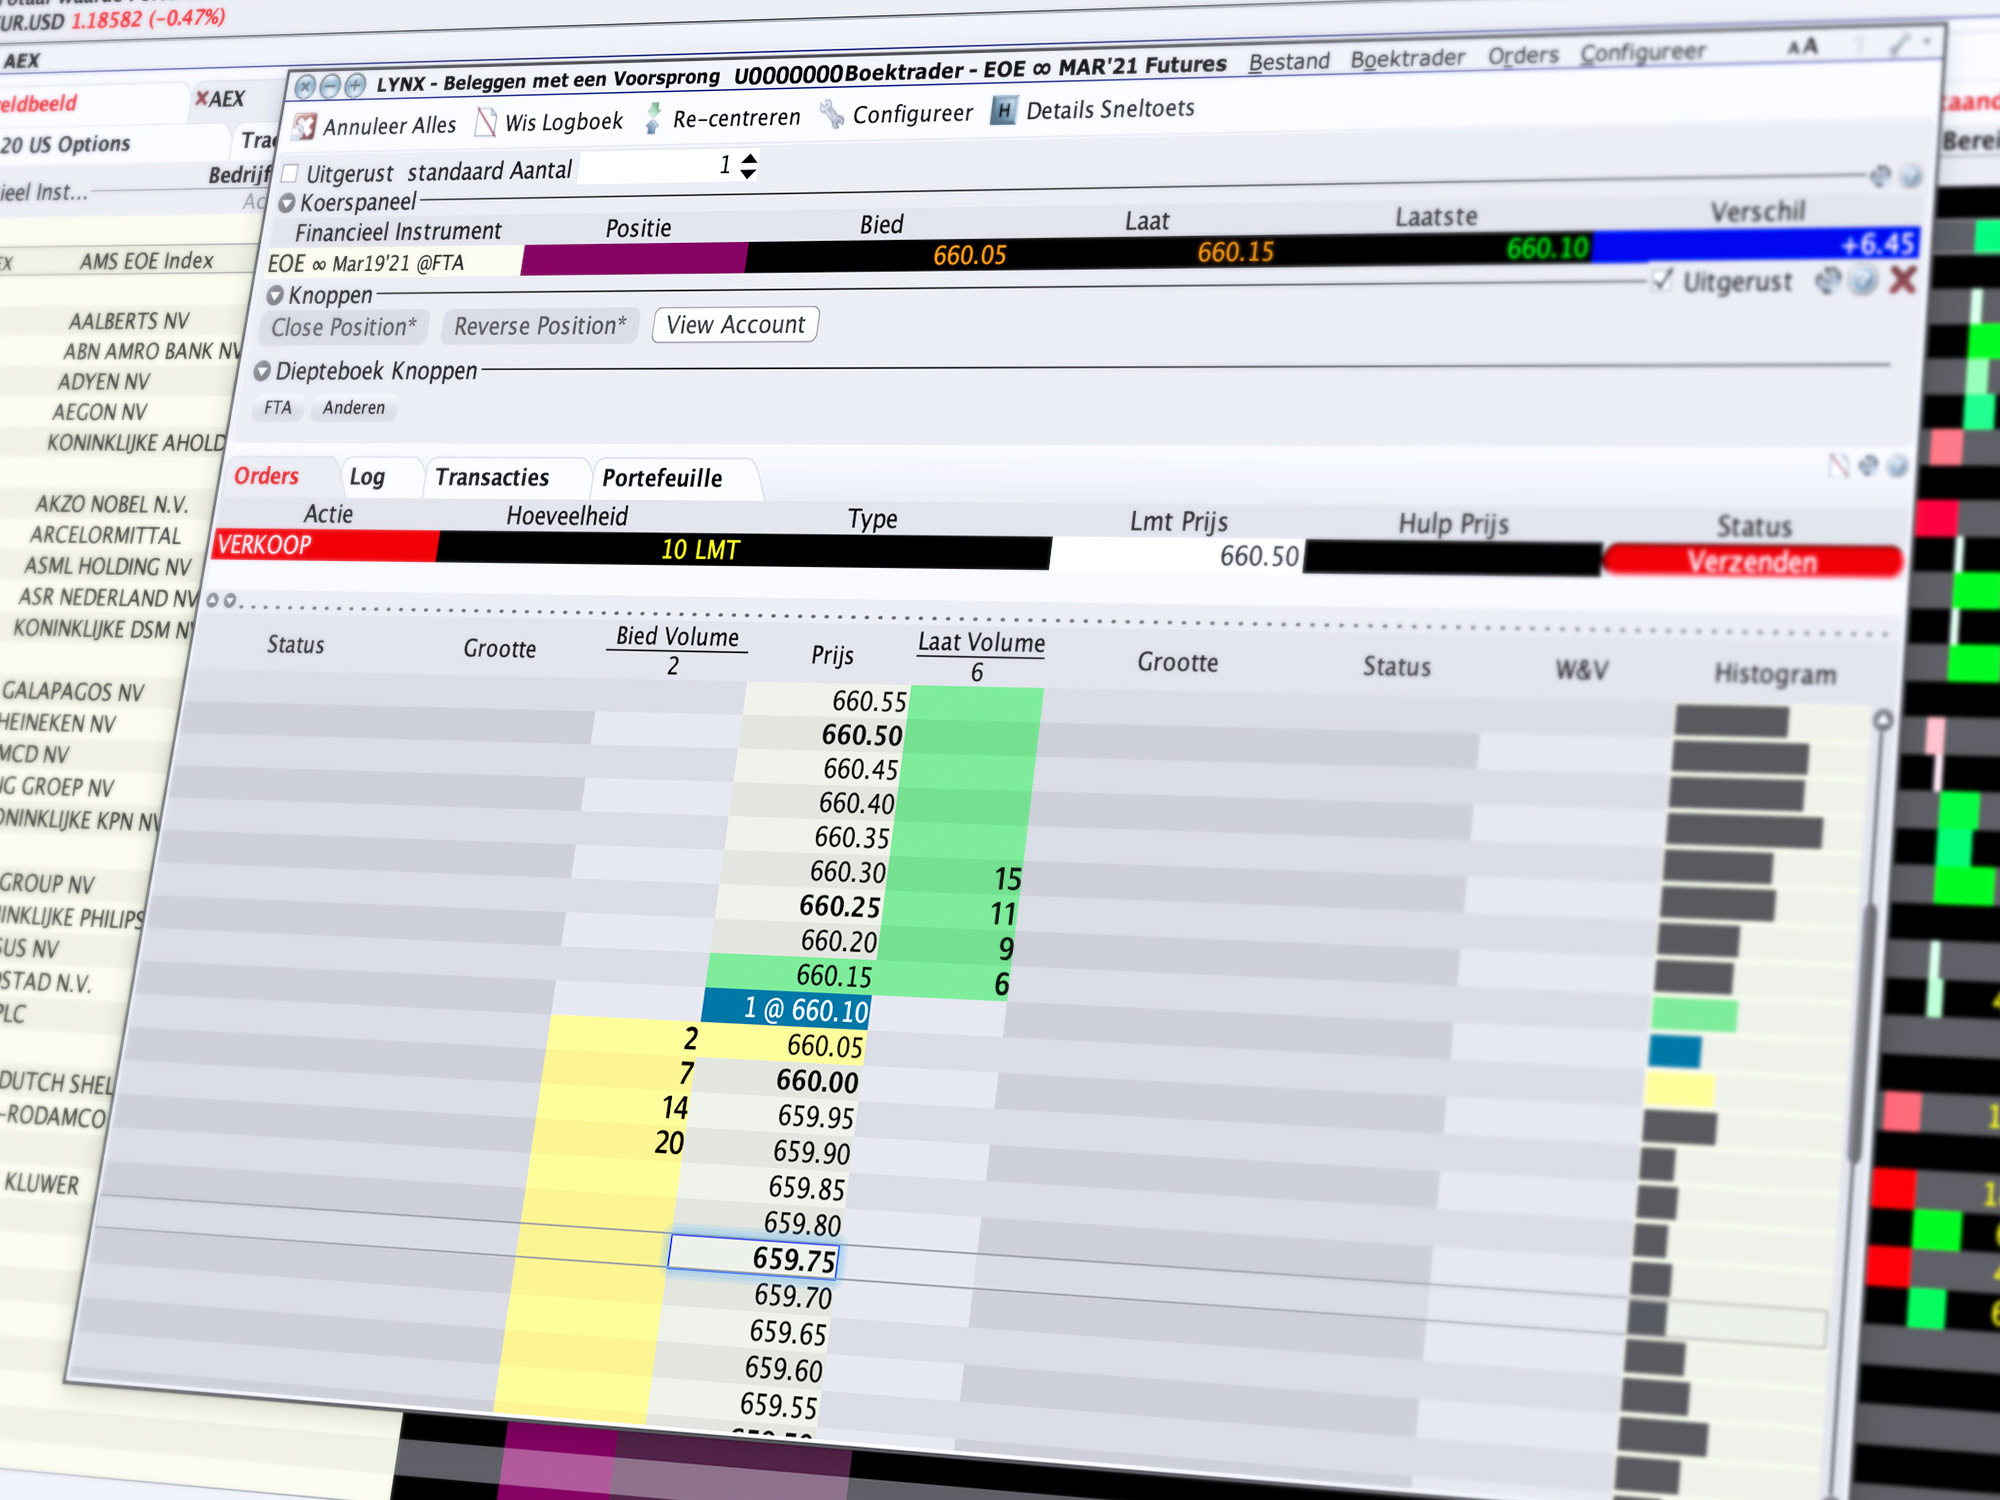Decrease standaard Aantal with the down arrow
The height and width of the screenshot is (1500, 2000).
coord(748,174)
